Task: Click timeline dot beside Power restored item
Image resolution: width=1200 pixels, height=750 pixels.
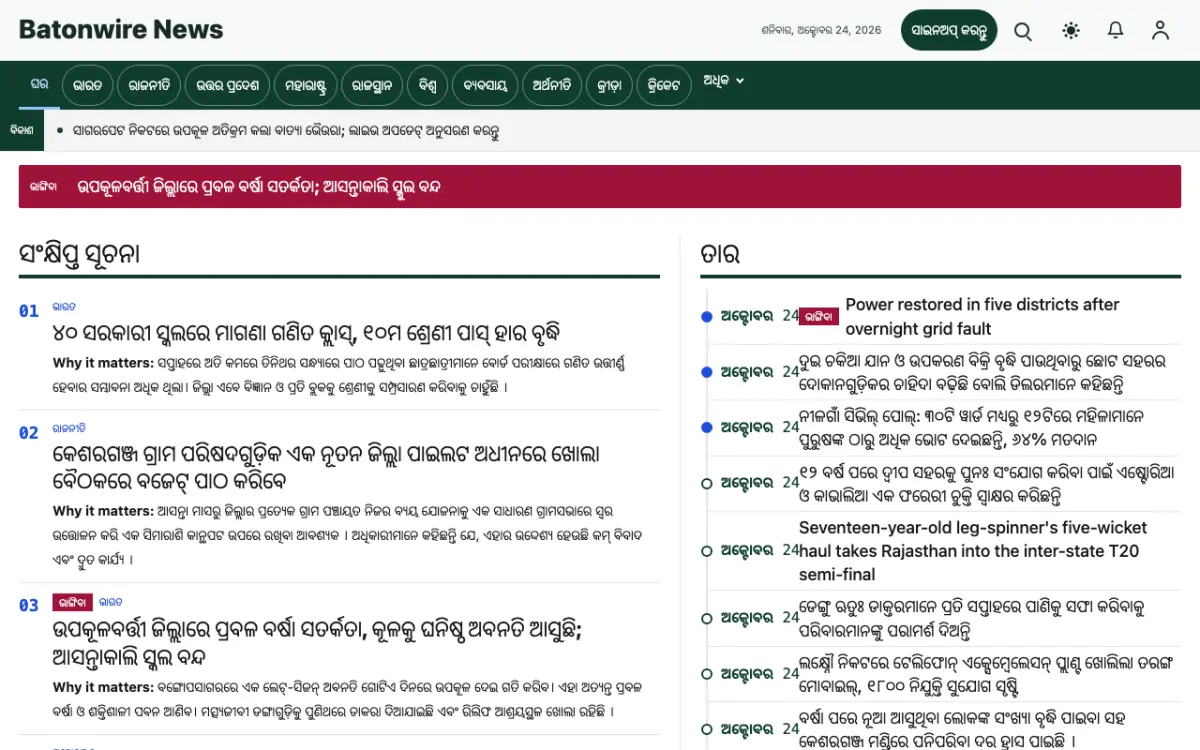Action: [x=707, y=316]
